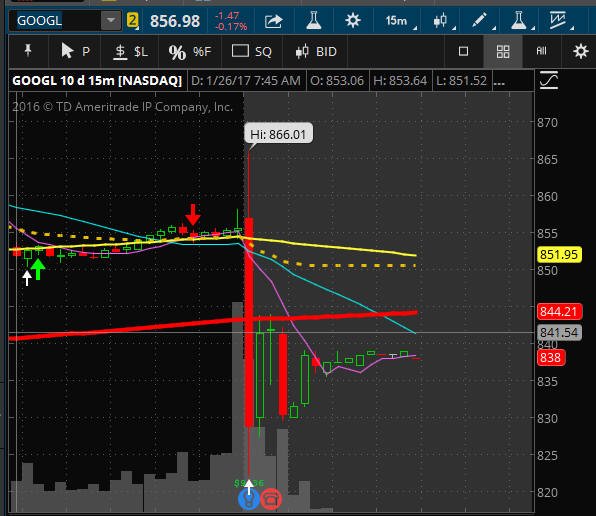The height and width of the screenshot is (516, 596).
Task: Toggle the BID candlestick button
Action: click(x=316, y=51)
